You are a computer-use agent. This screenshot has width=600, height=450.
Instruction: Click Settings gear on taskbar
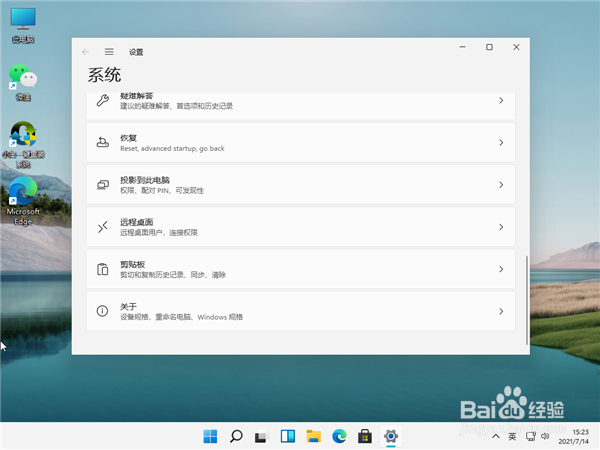[x=391, y=436]
